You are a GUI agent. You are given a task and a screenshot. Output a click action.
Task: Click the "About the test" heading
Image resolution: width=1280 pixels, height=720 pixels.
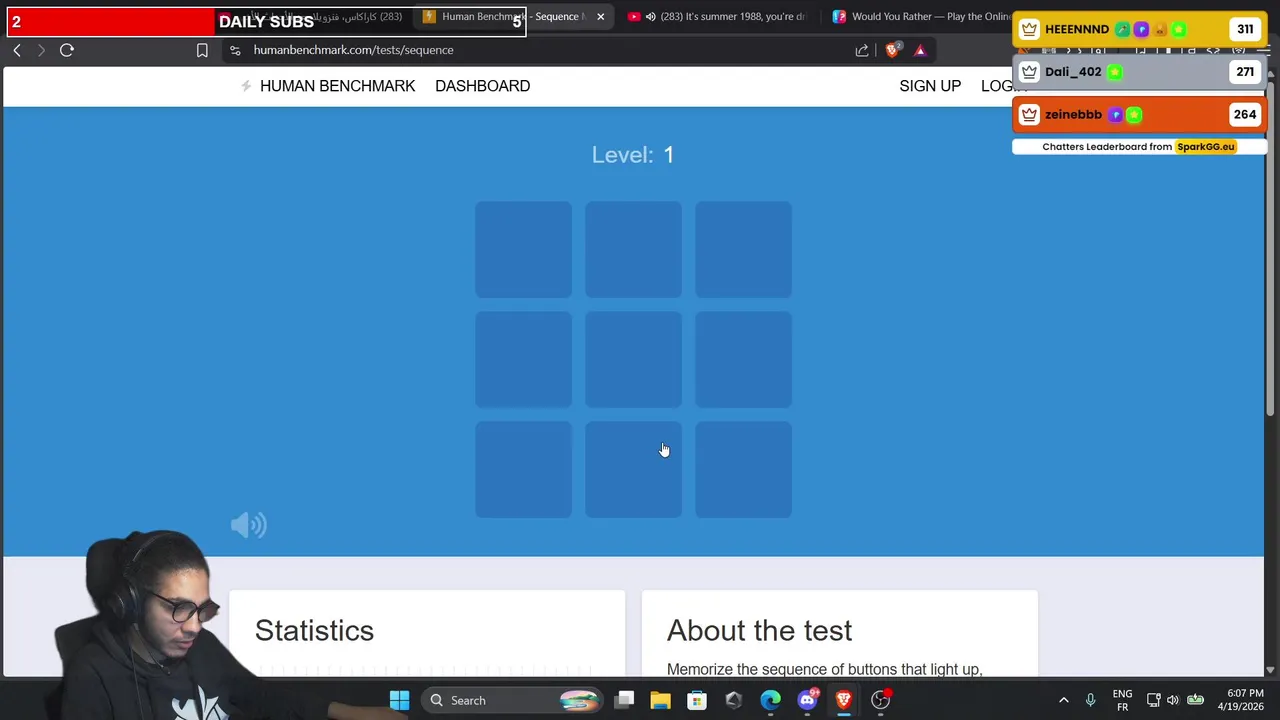click(759, 630)
